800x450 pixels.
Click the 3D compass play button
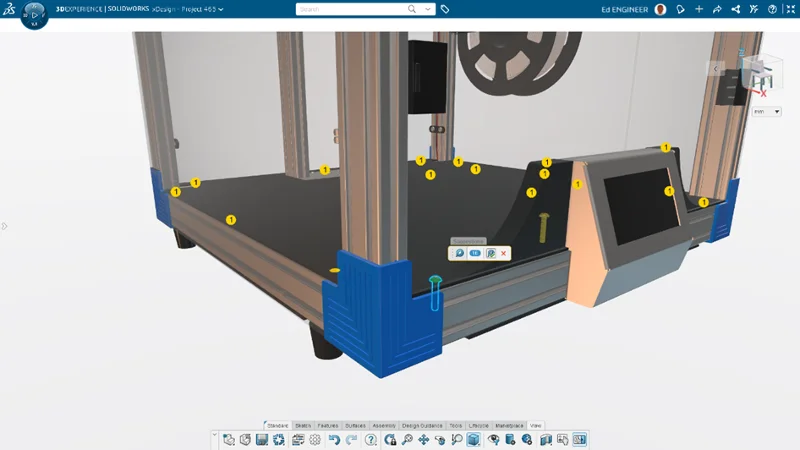(x=34, y=17)
